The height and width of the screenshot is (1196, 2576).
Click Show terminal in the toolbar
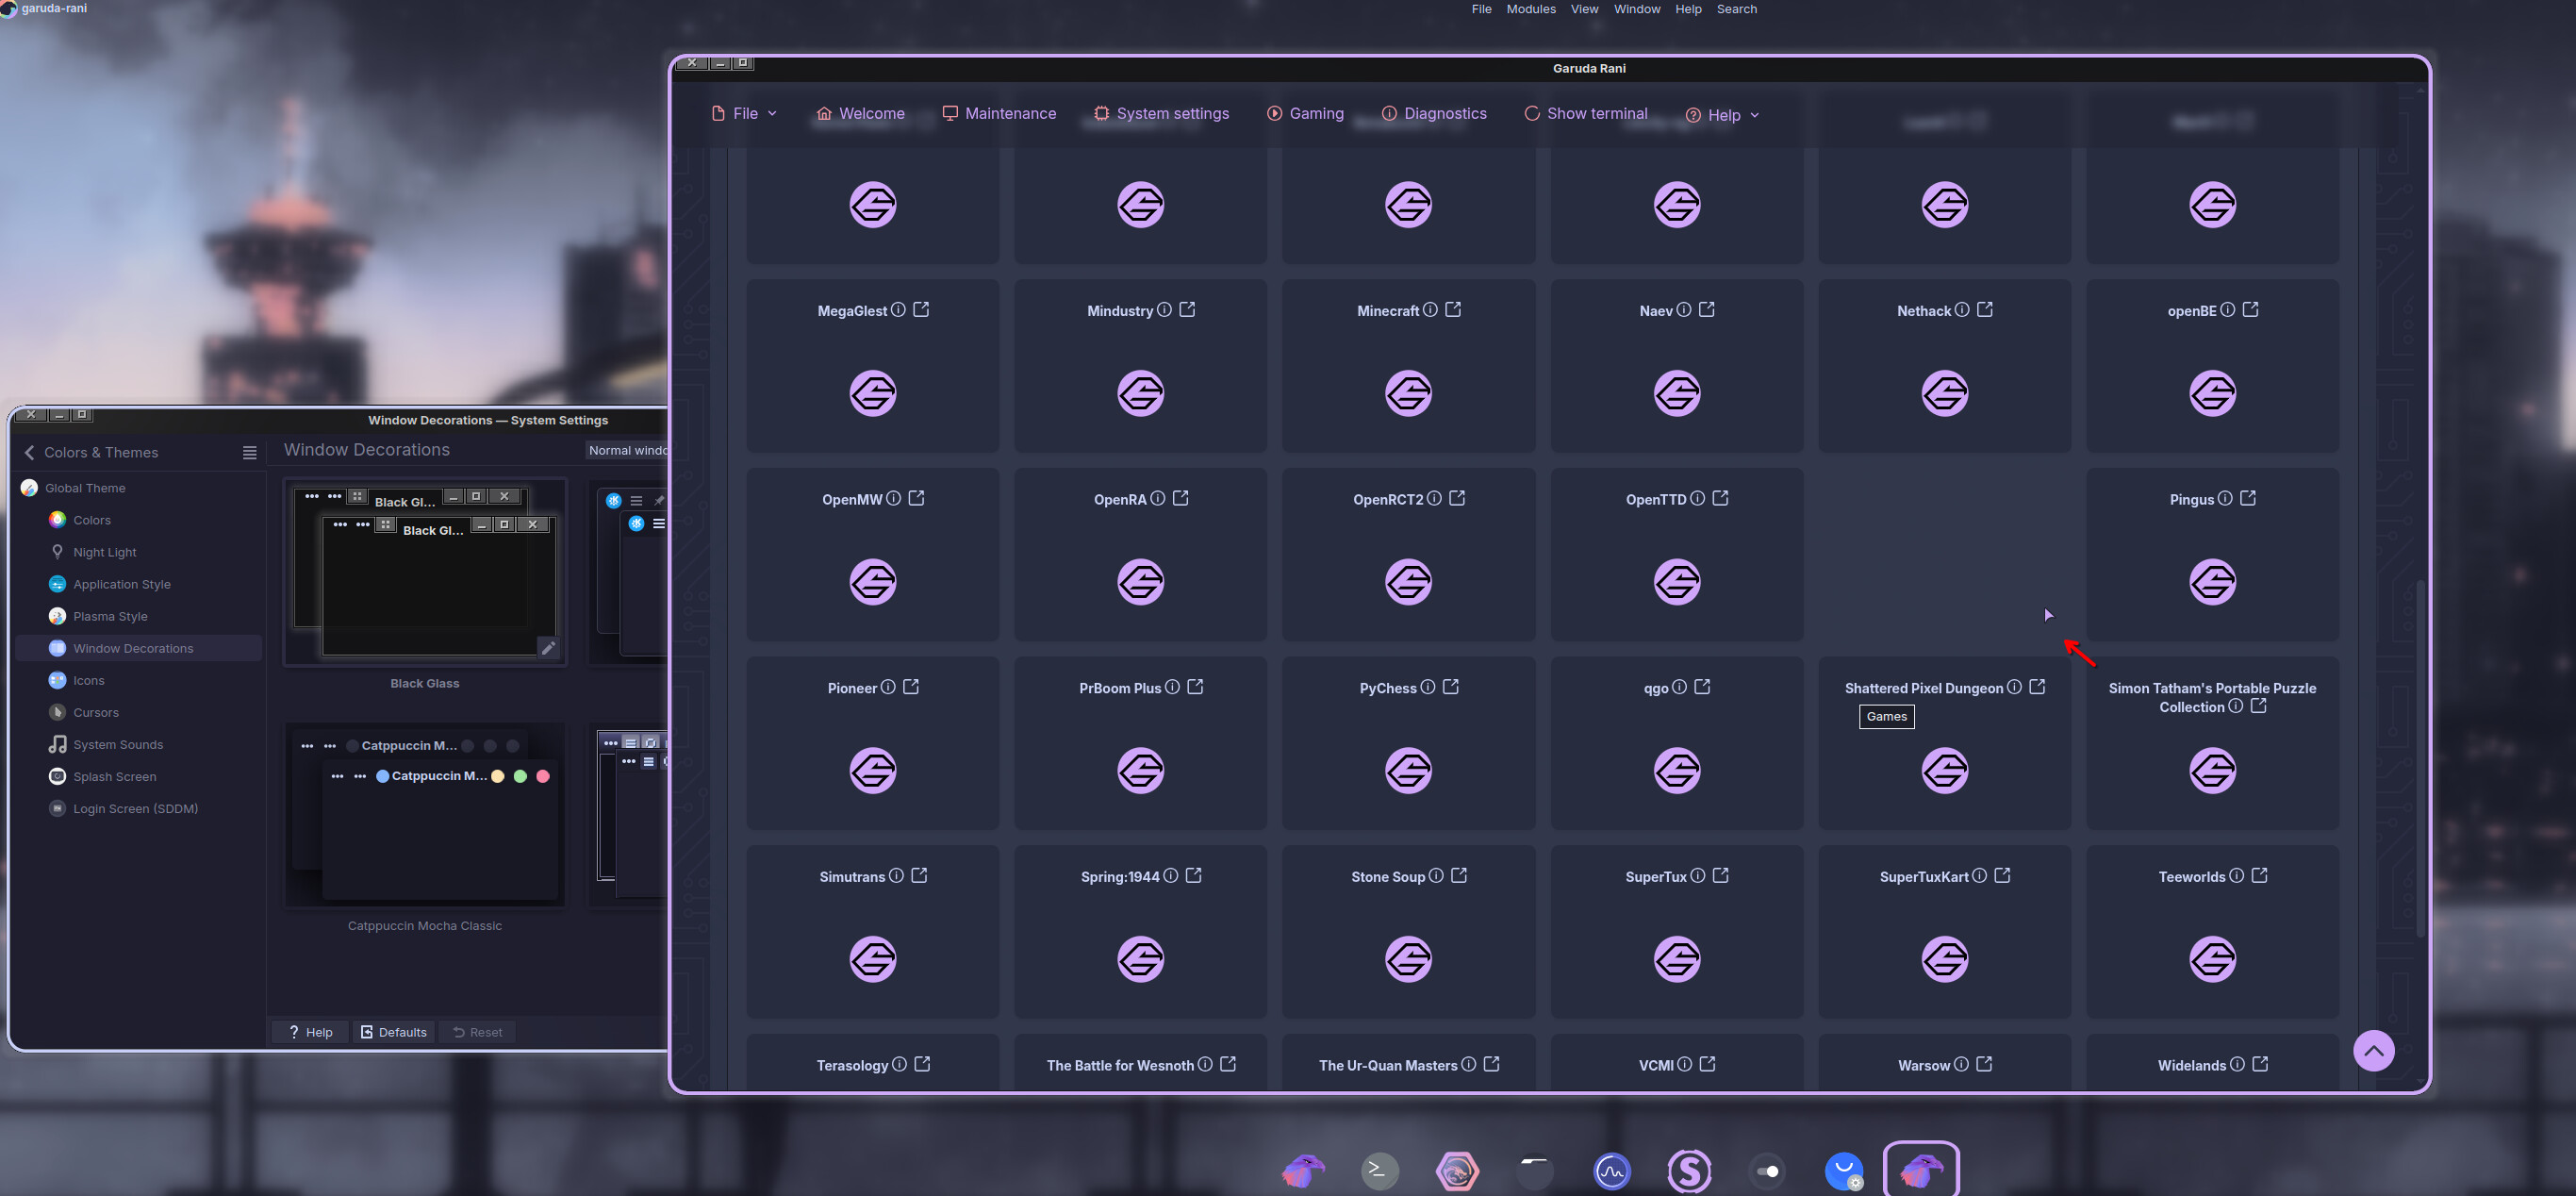point(1586,114)
